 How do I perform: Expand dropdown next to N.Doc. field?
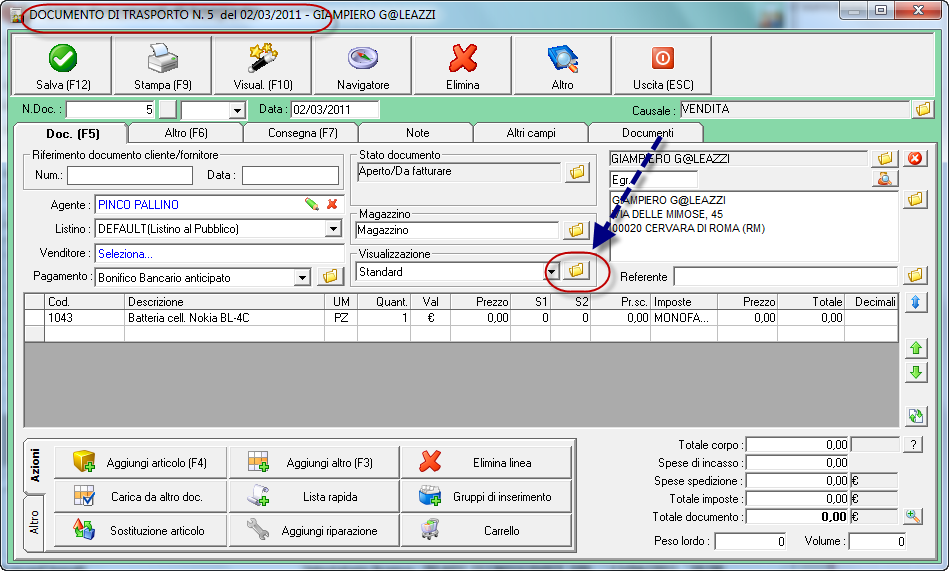(x=237, y=110)
